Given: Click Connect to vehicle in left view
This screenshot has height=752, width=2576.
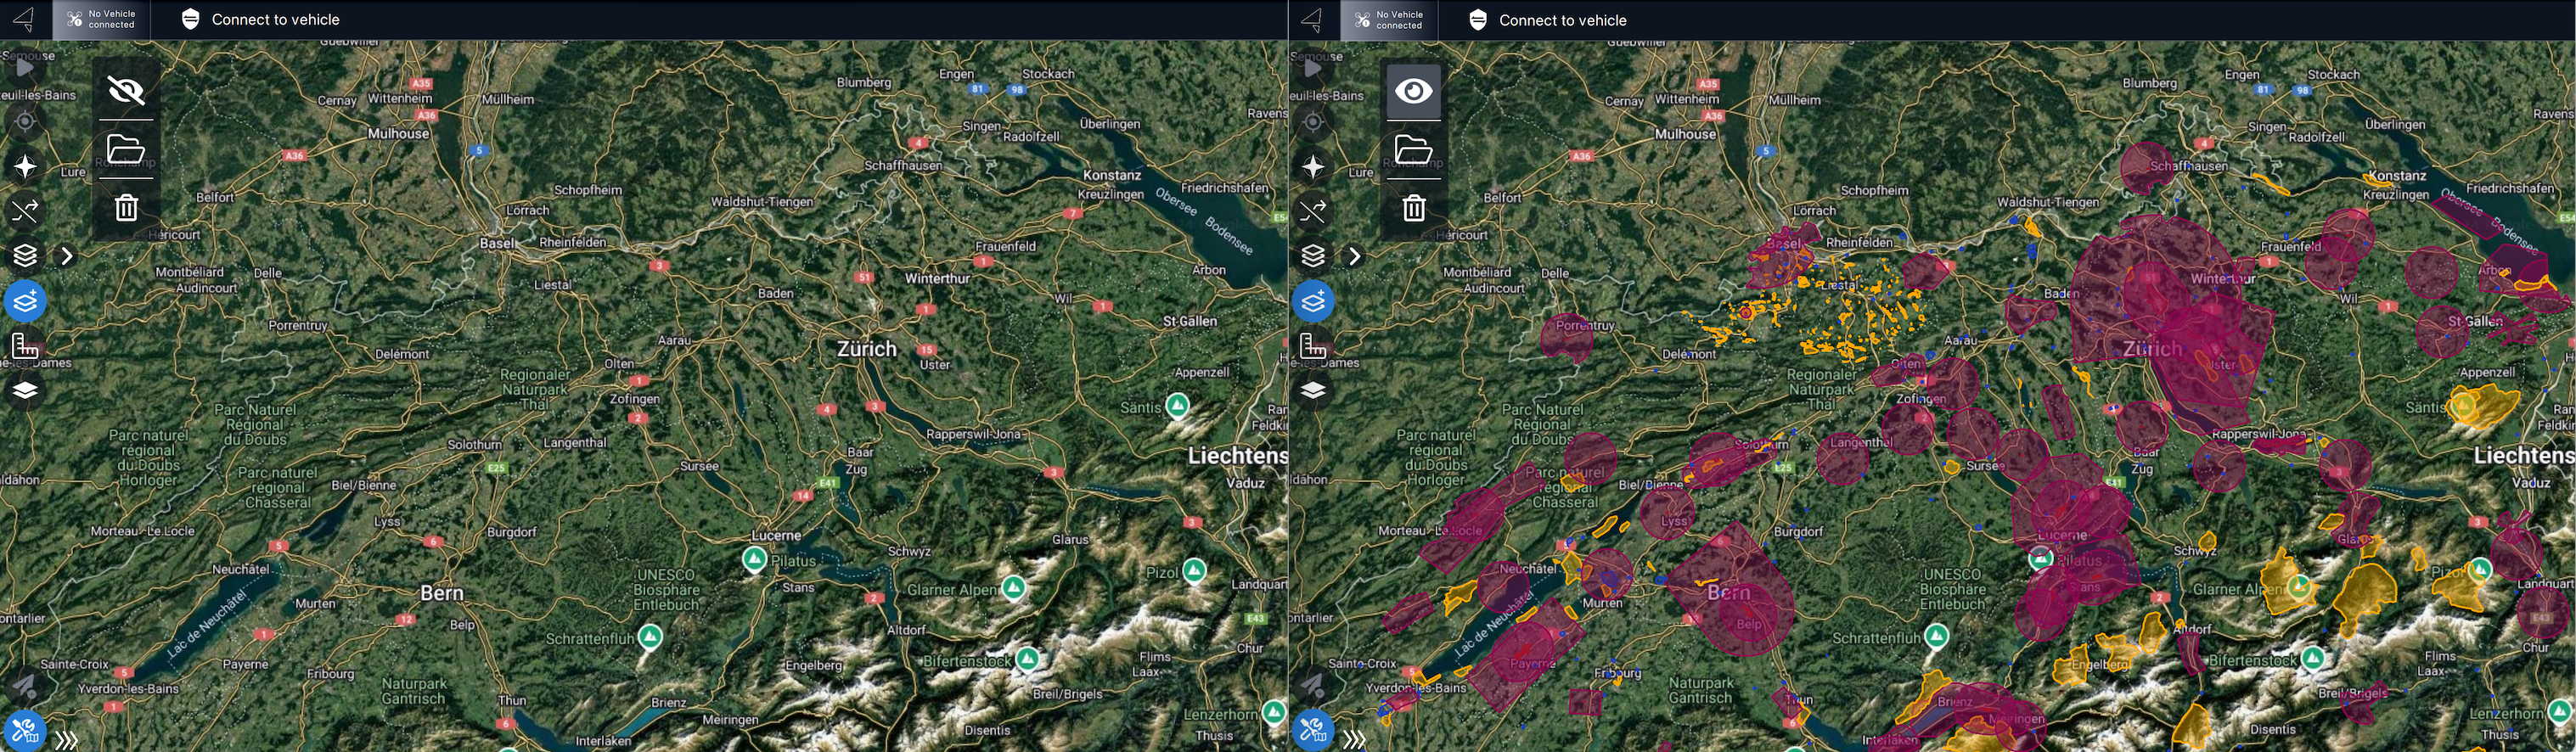Looking at the screenshot, I should point(261,20).
